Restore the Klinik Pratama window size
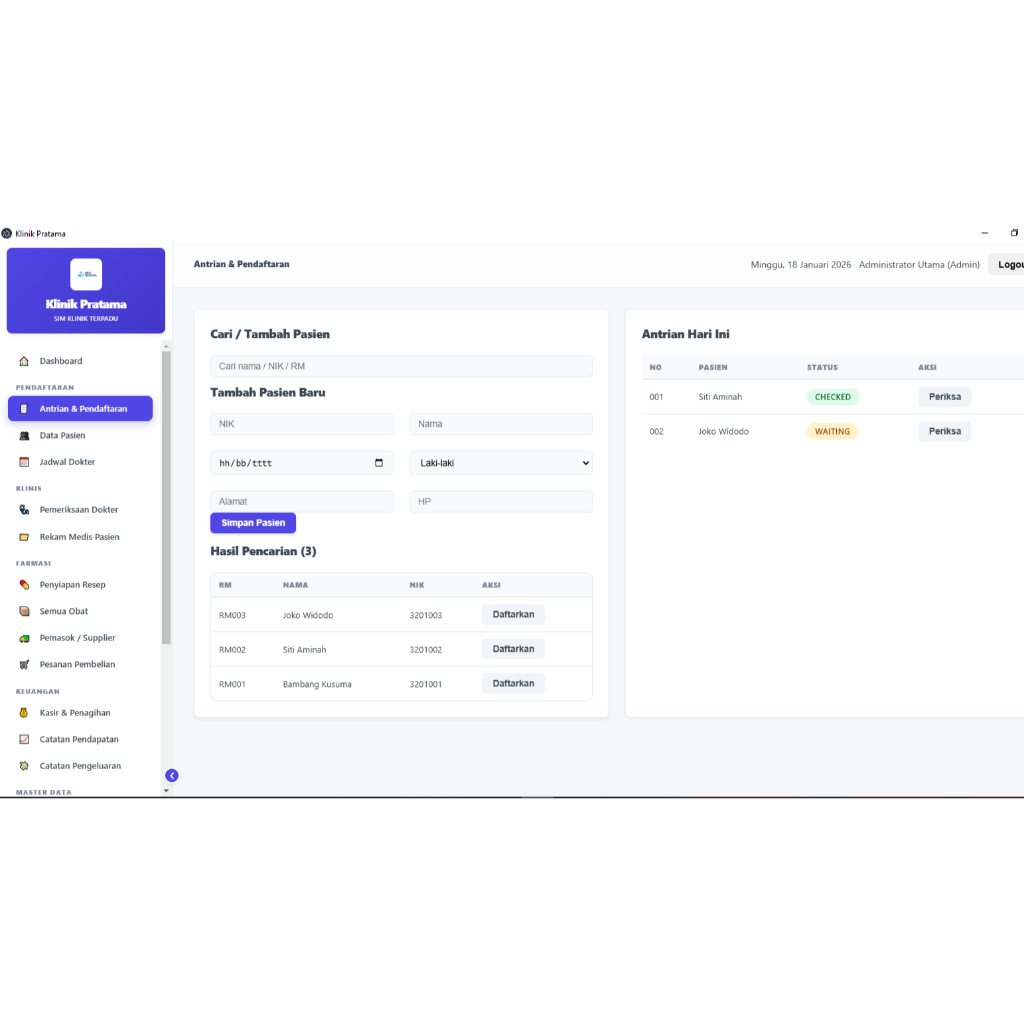This screenshot has width=1024, height=1024. [x=1014, y=233]
